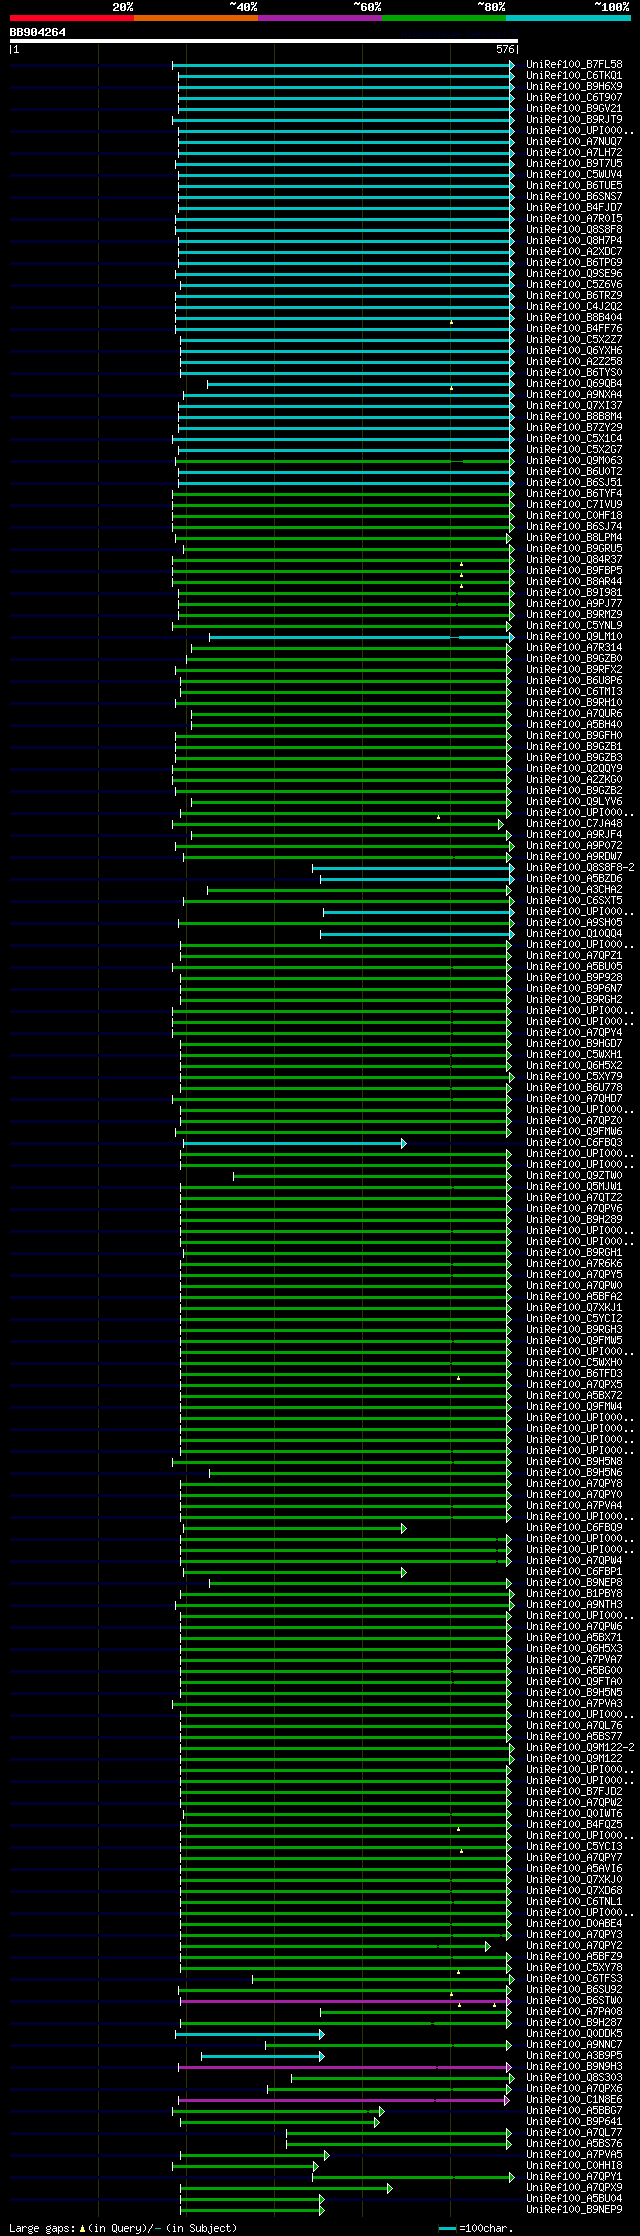This screenshot has width=640, height=2236.
Task: Click the '=100char.' scale legend
Action: pyautogui.click(x=475, y=2228)
